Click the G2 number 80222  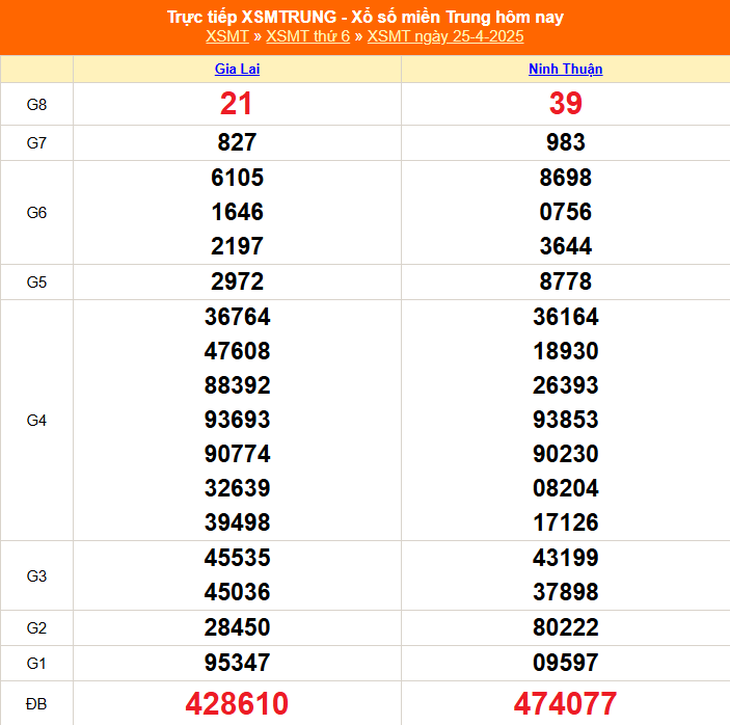(x=565, y=628)
